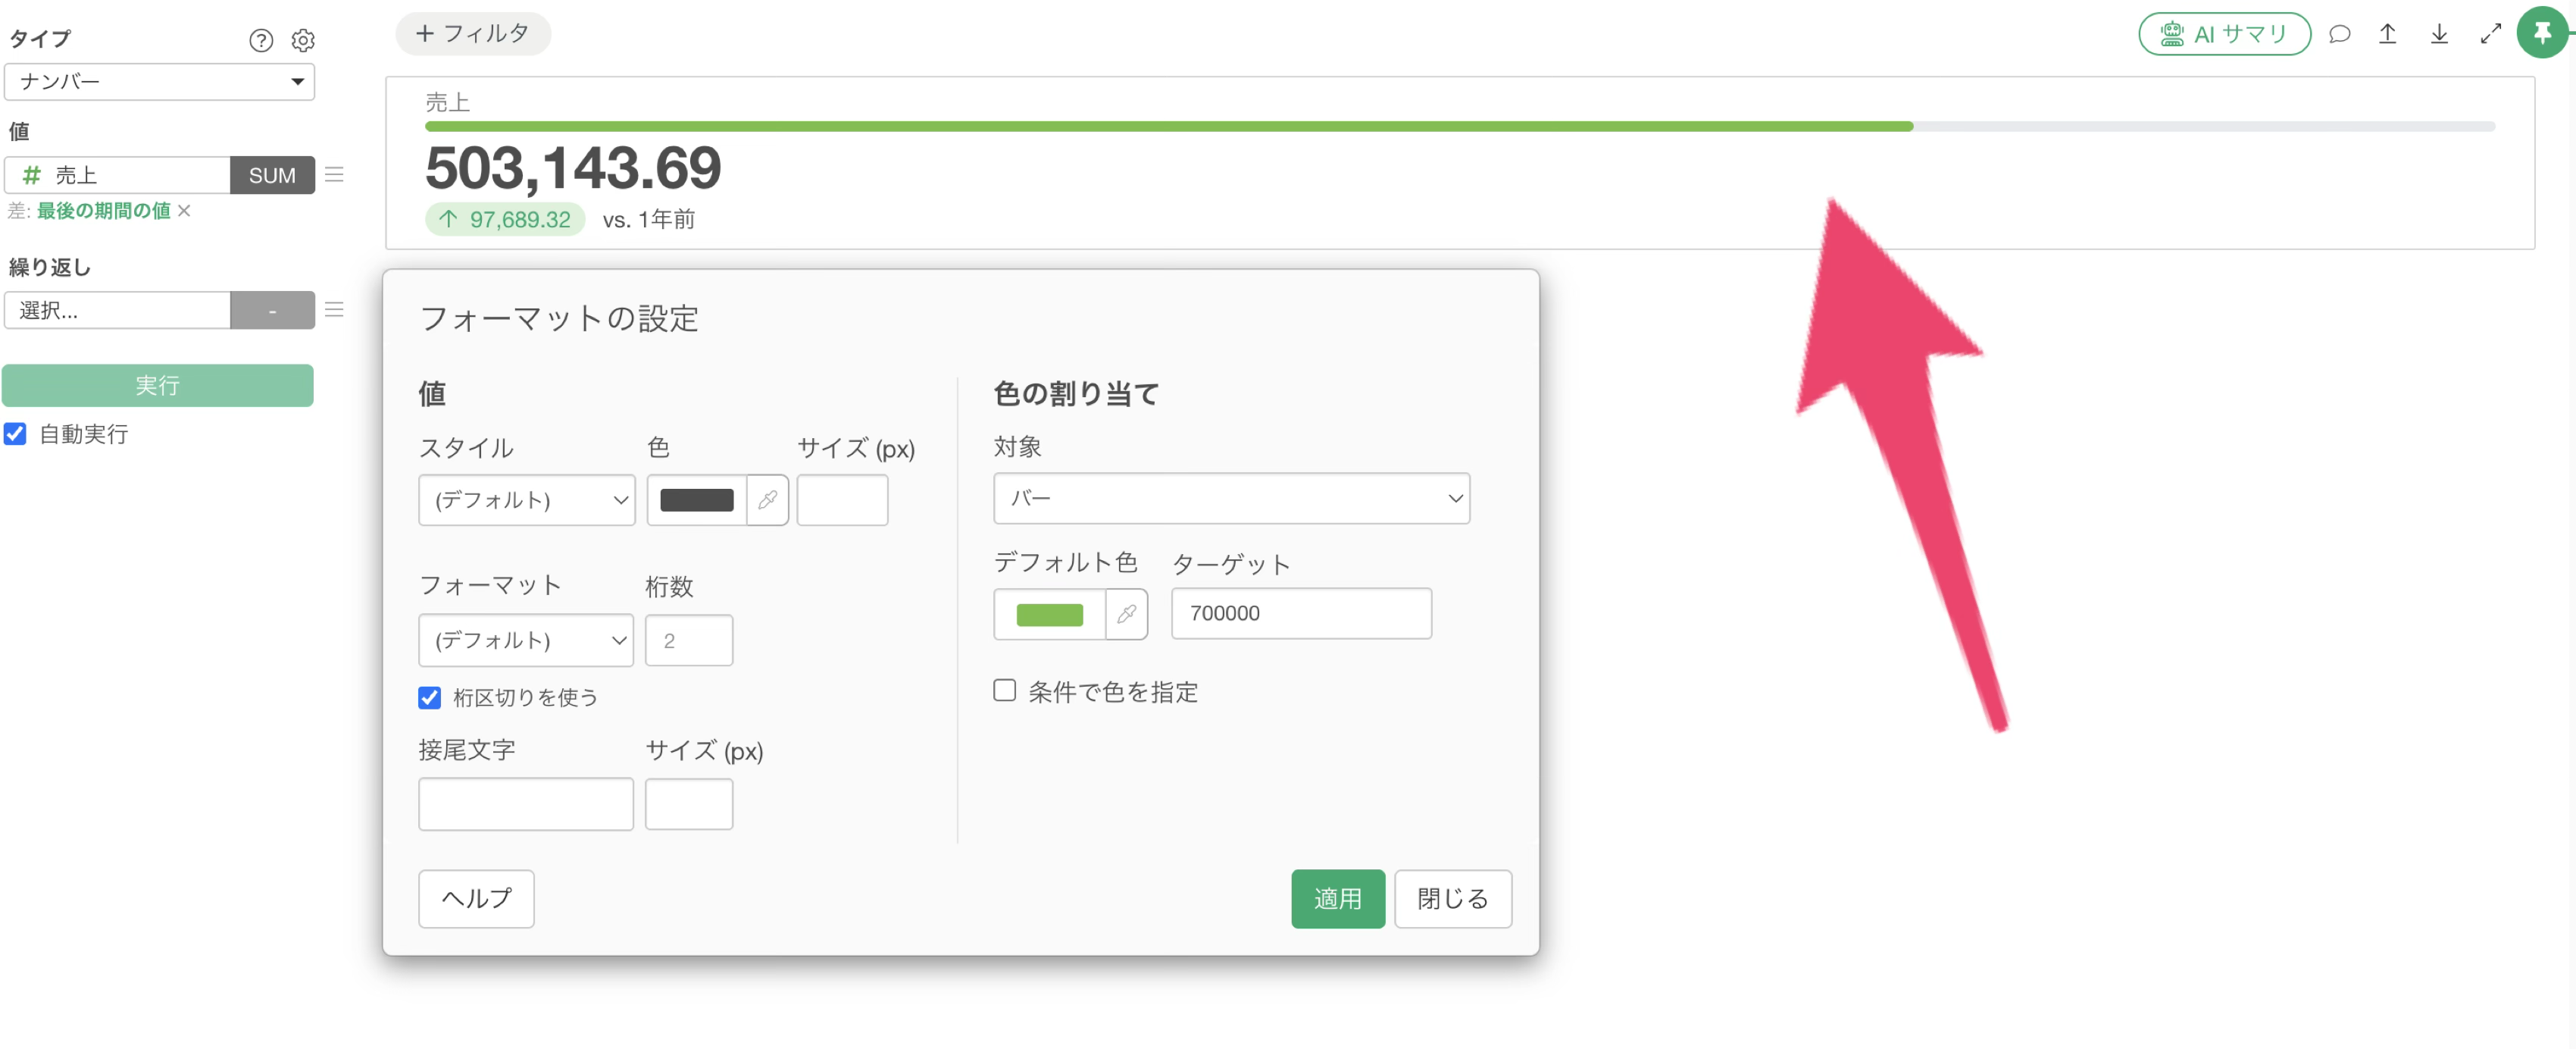Viewport: 2576px width, 1049px height.
Task: Expand chart to fullscreen icon
Action: pos(2491,34)
